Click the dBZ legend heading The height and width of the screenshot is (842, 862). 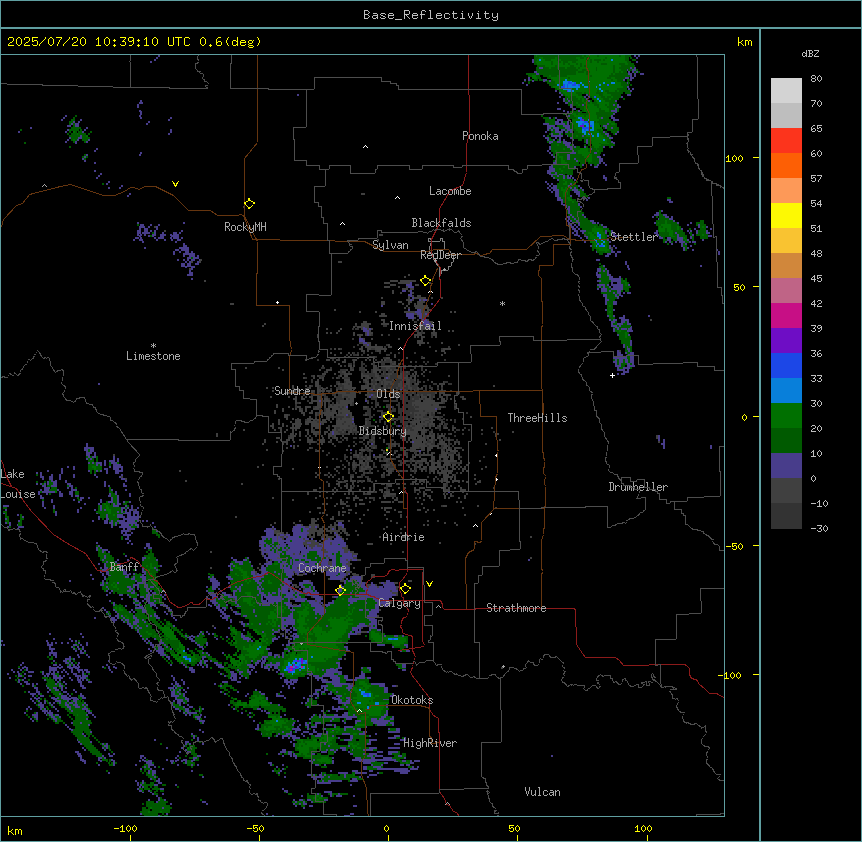[810, 53]
